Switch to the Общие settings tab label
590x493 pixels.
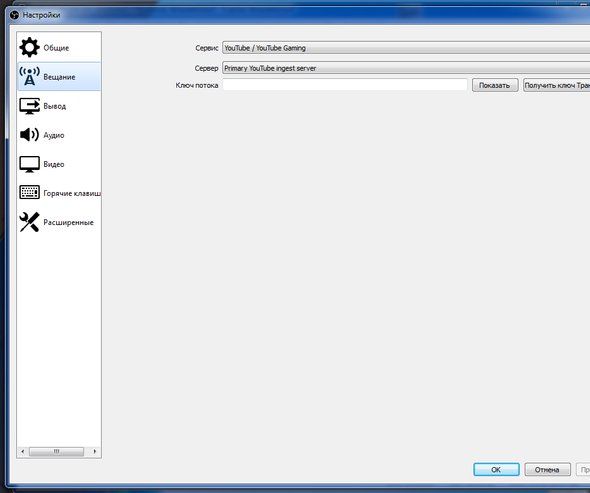[x=56, y=48]
